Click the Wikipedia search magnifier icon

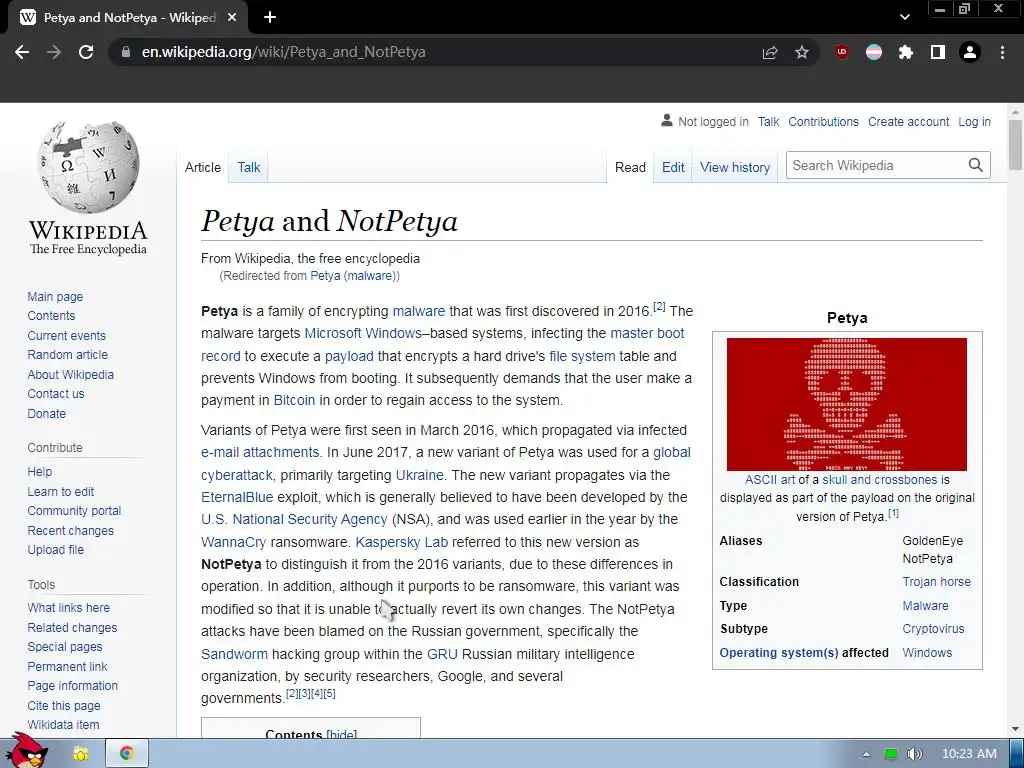tap(976, 165)
